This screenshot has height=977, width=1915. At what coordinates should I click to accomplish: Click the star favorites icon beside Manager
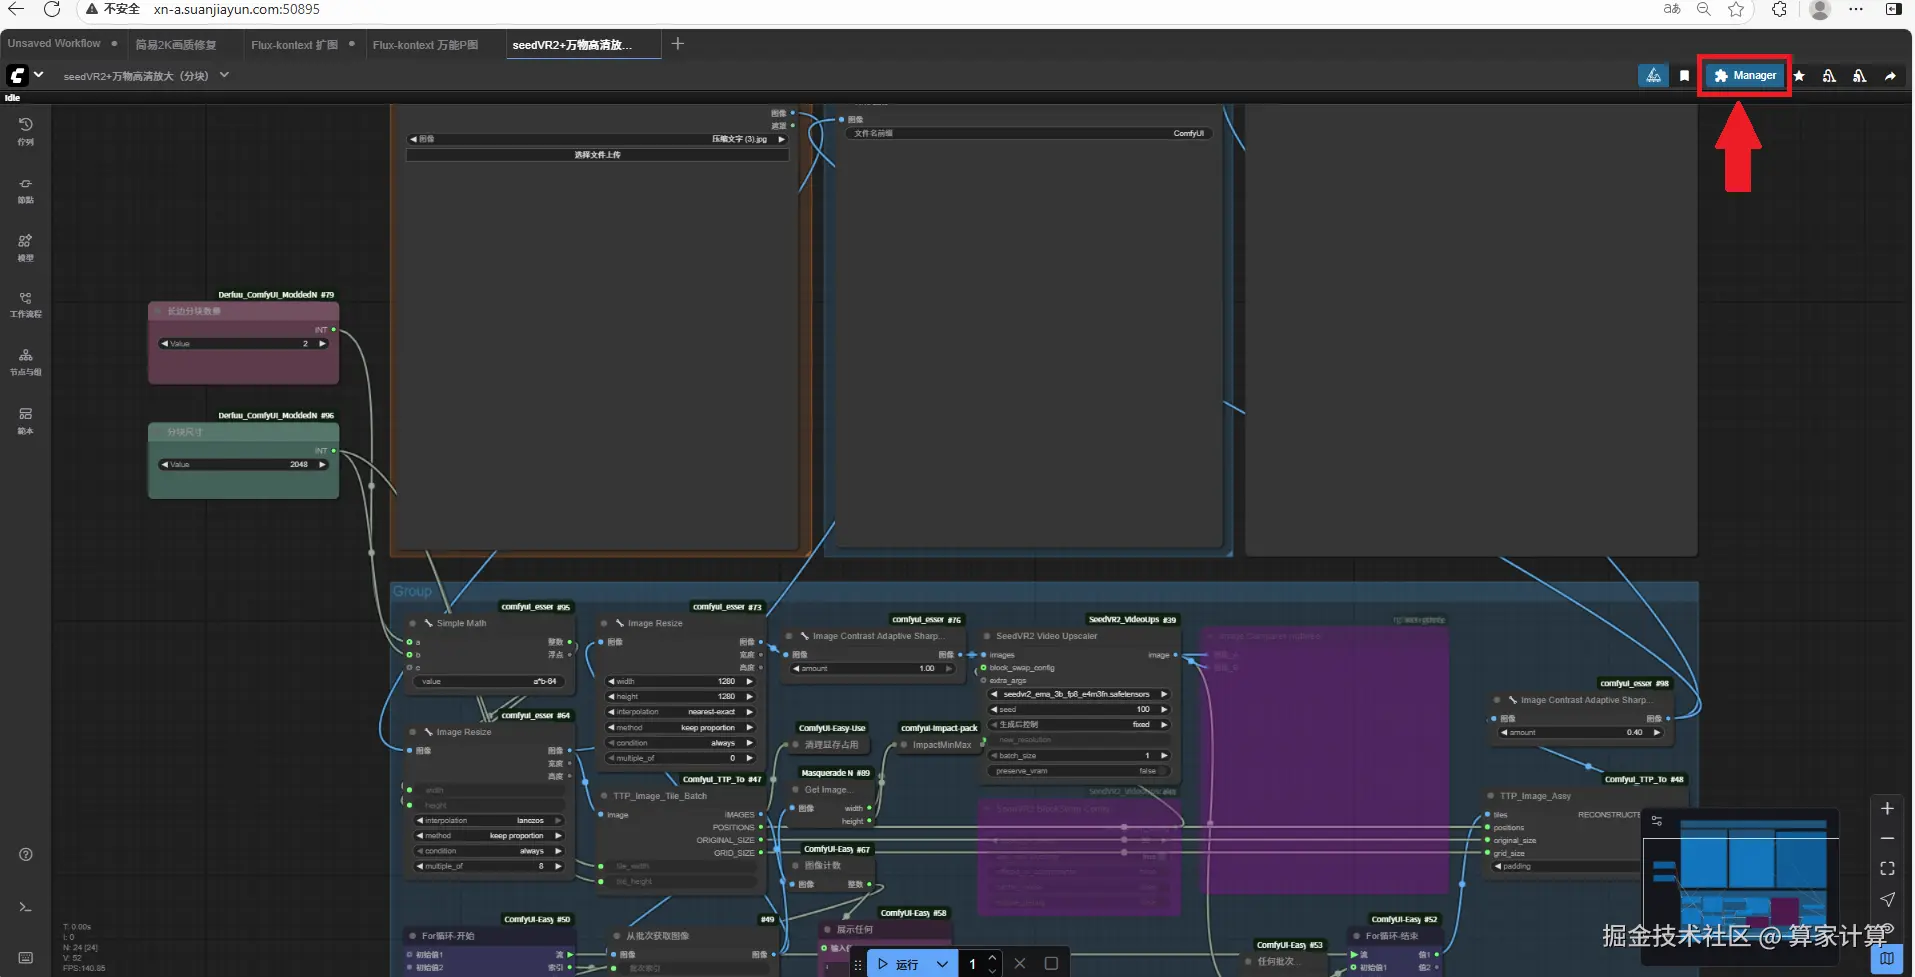[1799, 76]
